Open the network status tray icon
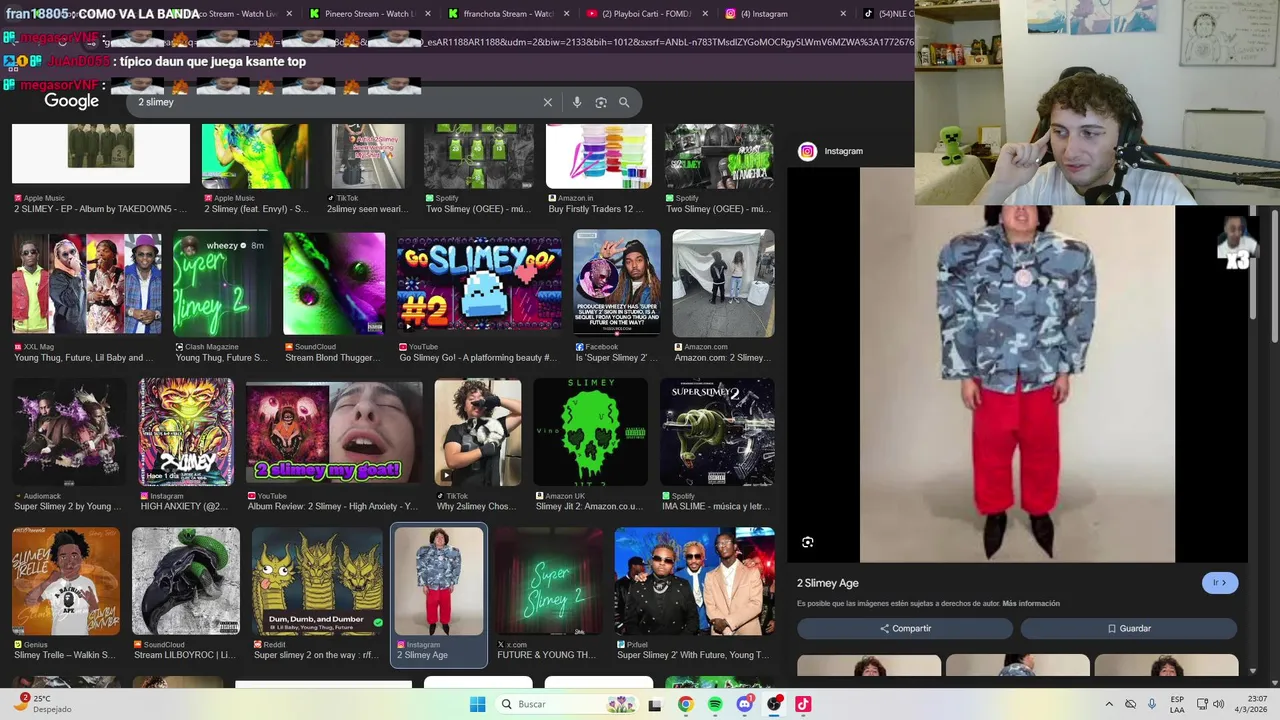1280x720 pixels. tap(1202, 704)
